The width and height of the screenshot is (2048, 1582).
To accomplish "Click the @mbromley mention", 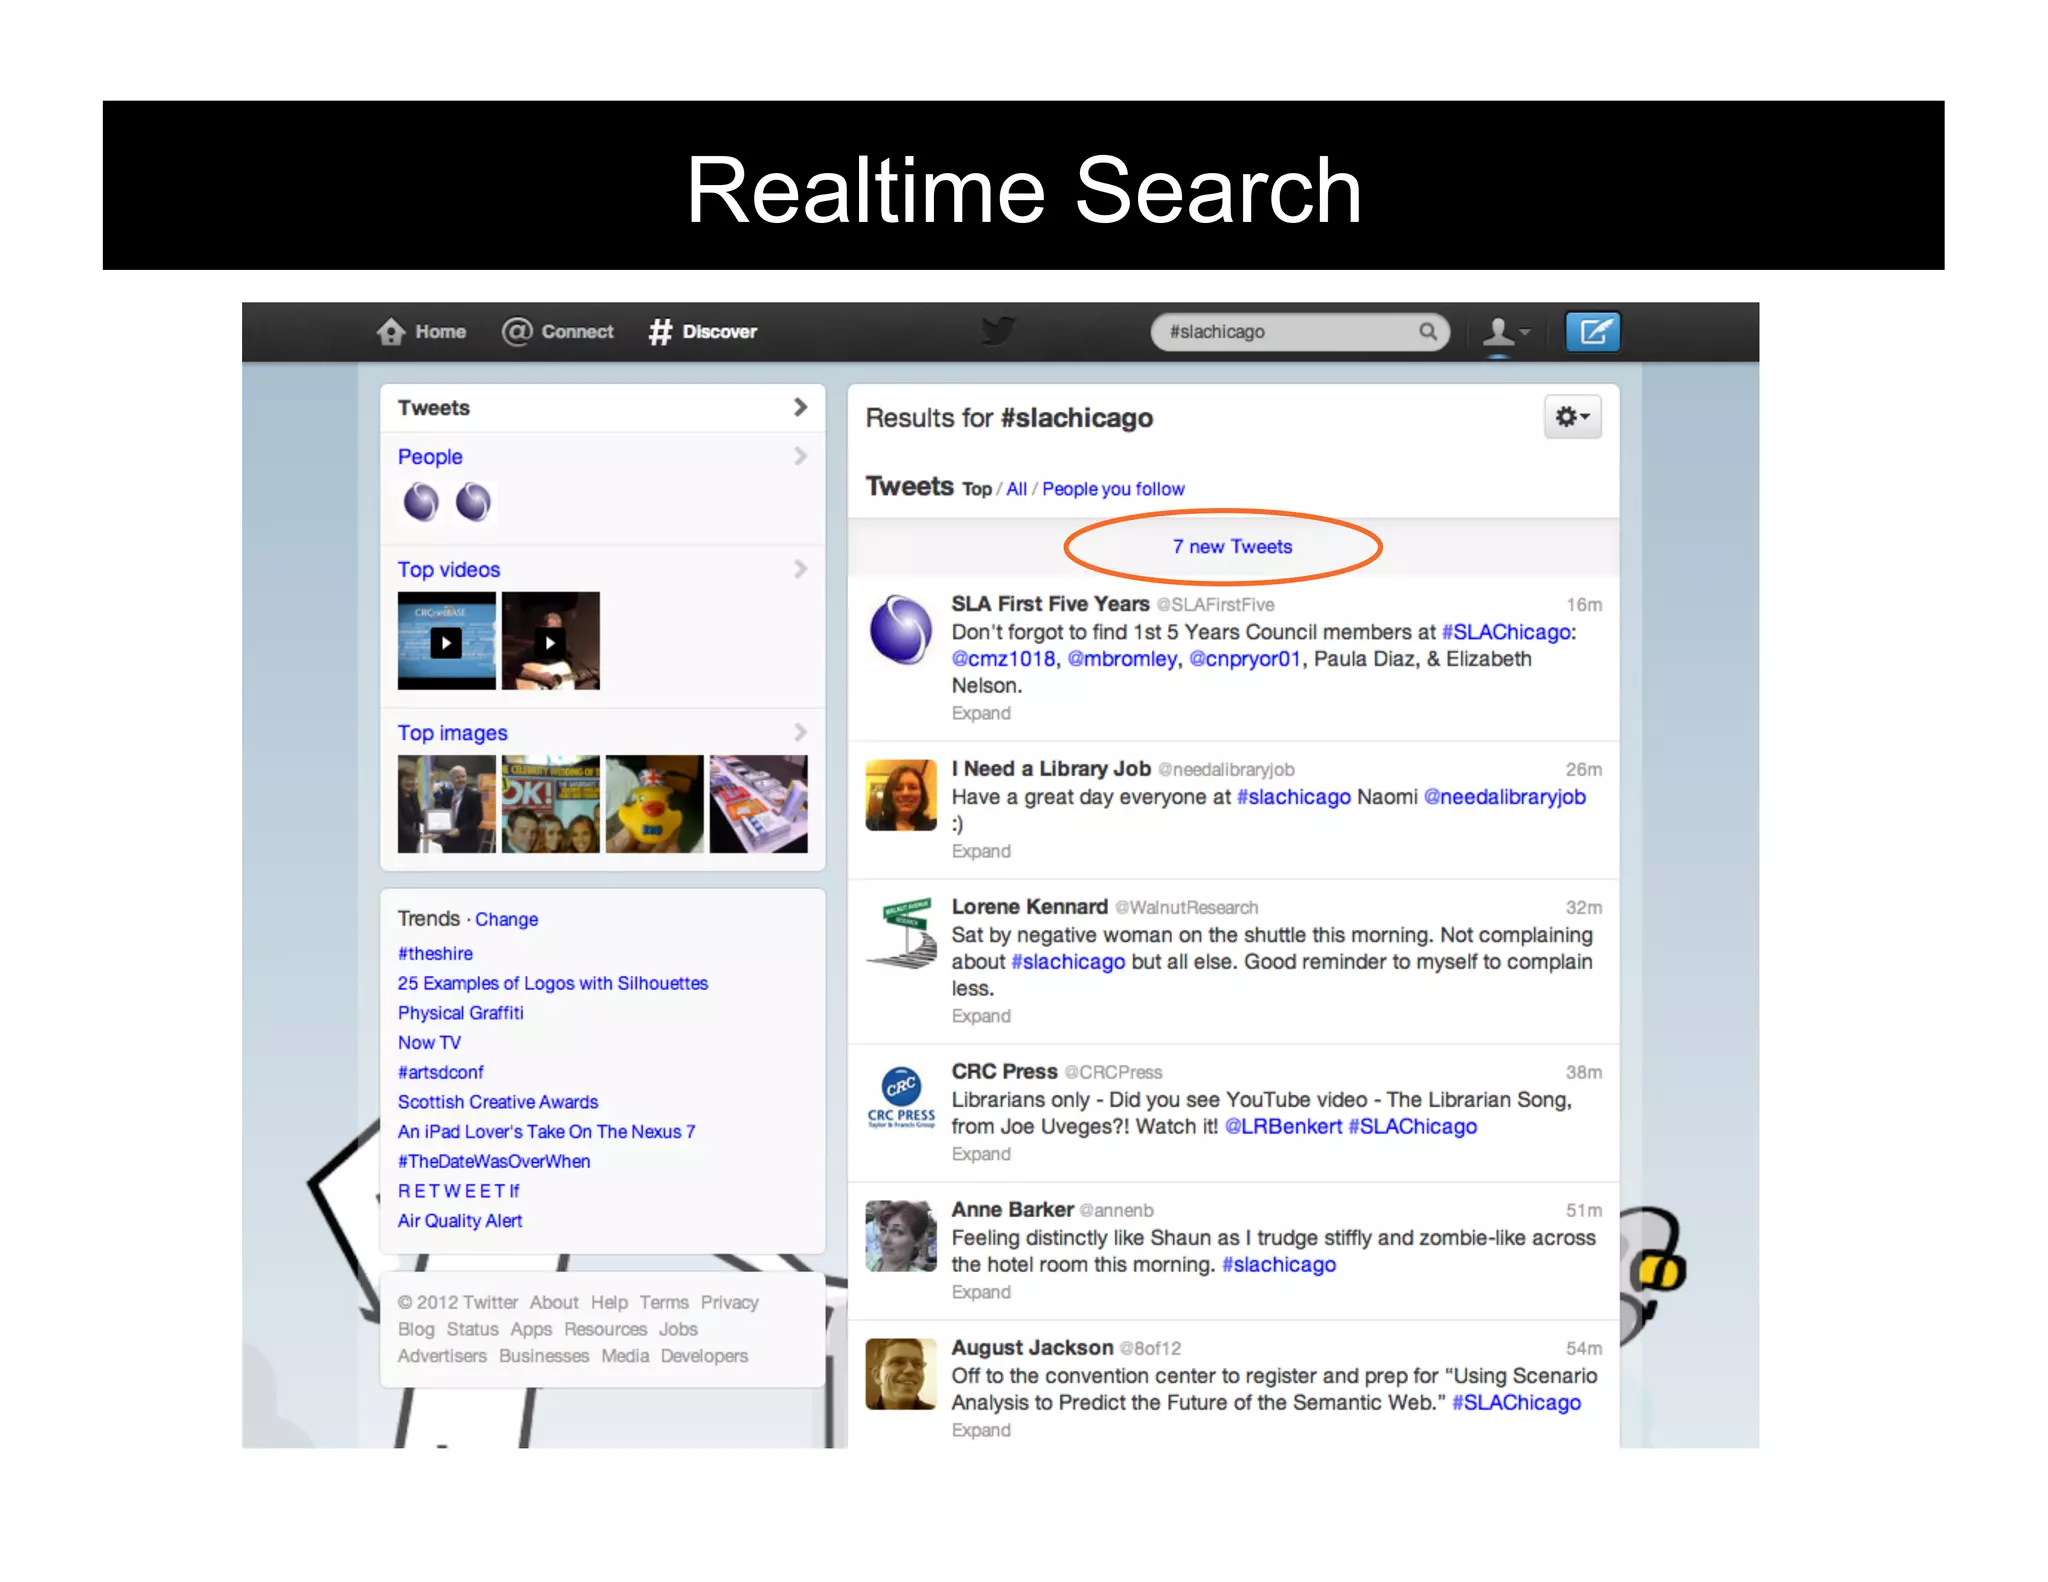I will (x=1122, y=659).
